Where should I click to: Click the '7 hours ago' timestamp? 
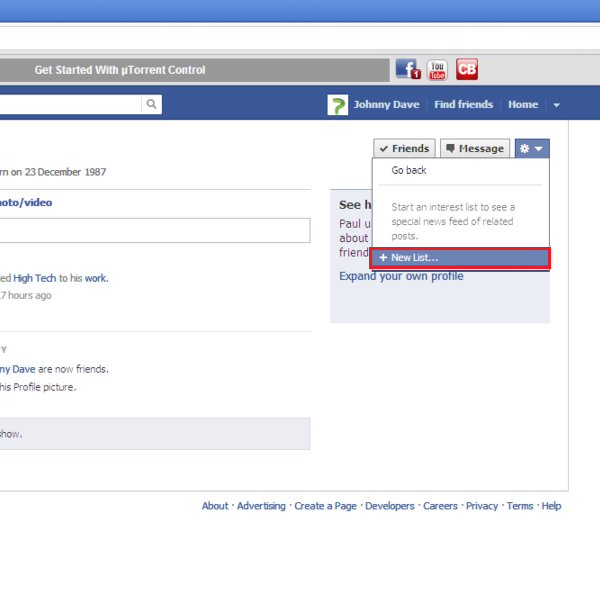26,295
